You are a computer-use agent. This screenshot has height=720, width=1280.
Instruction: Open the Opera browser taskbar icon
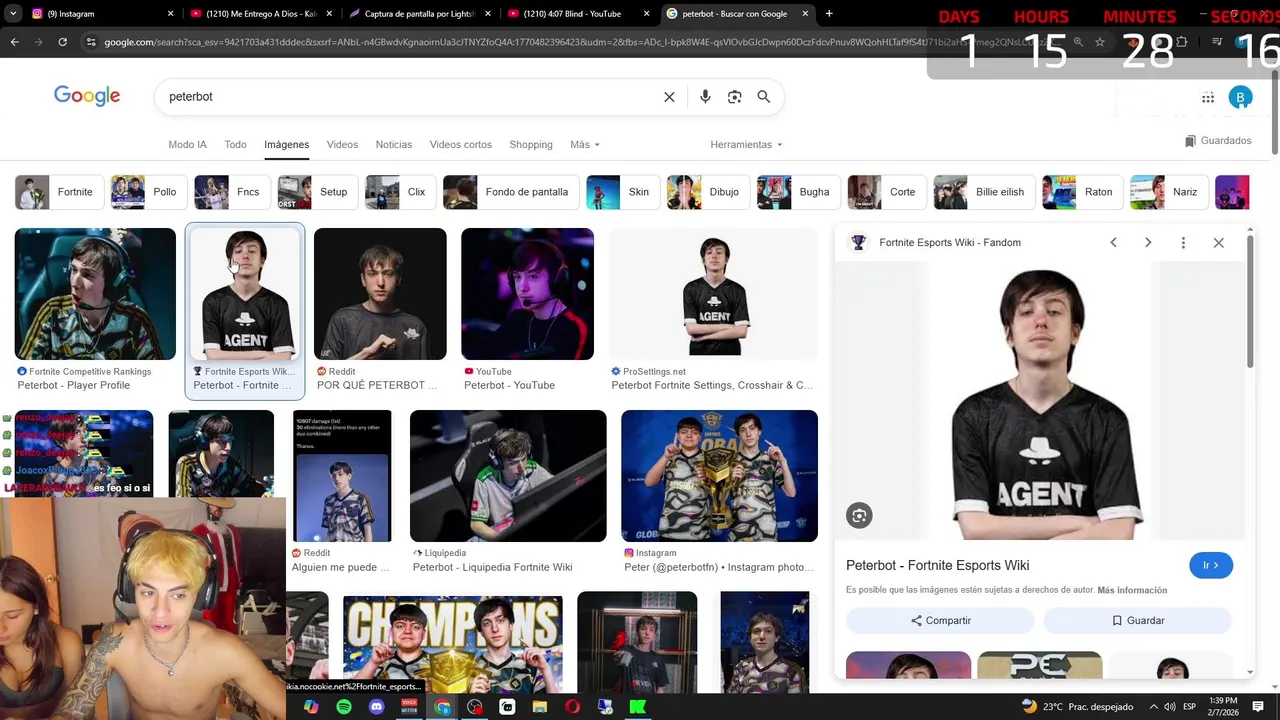click(572, 707)
